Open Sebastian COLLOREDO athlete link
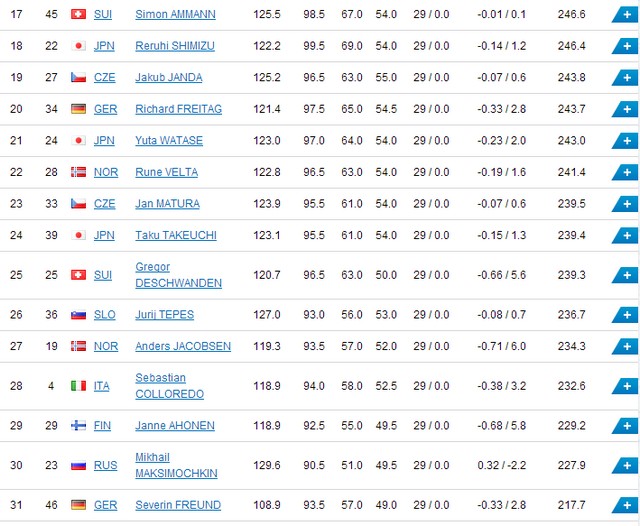Viewport: 640px width, 526px height. point(169,386)
